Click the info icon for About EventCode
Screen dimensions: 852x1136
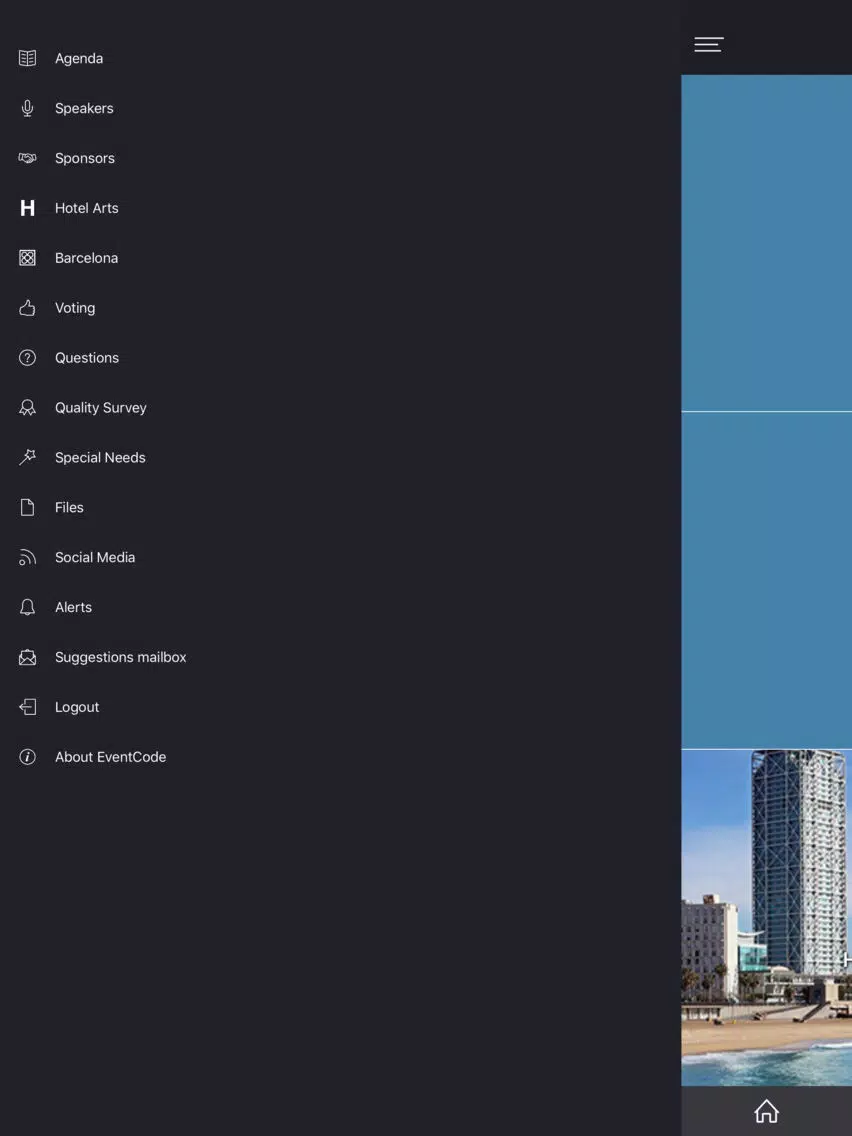pos(27,757)
